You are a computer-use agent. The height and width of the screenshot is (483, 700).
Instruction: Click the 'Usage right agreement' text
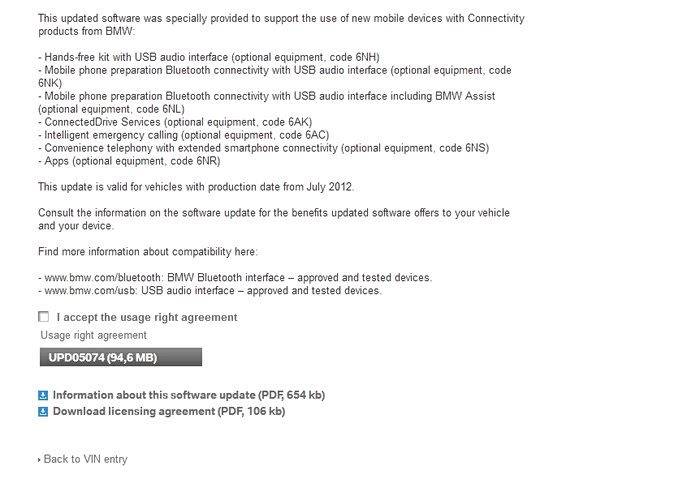coord(93,335)
